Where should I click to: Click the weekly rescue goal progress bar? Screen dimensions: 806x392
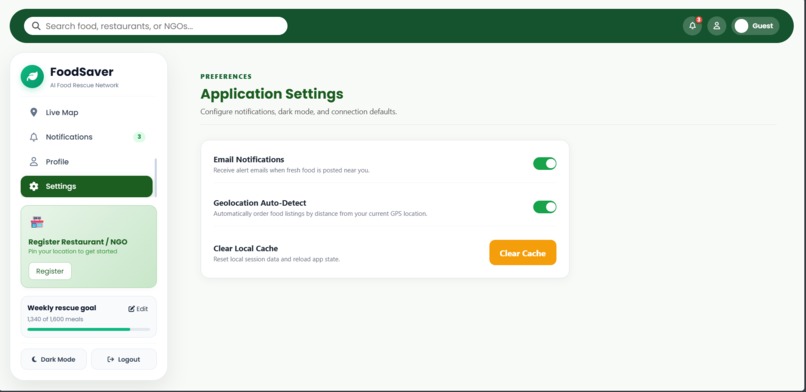click(x=89, y=329)
